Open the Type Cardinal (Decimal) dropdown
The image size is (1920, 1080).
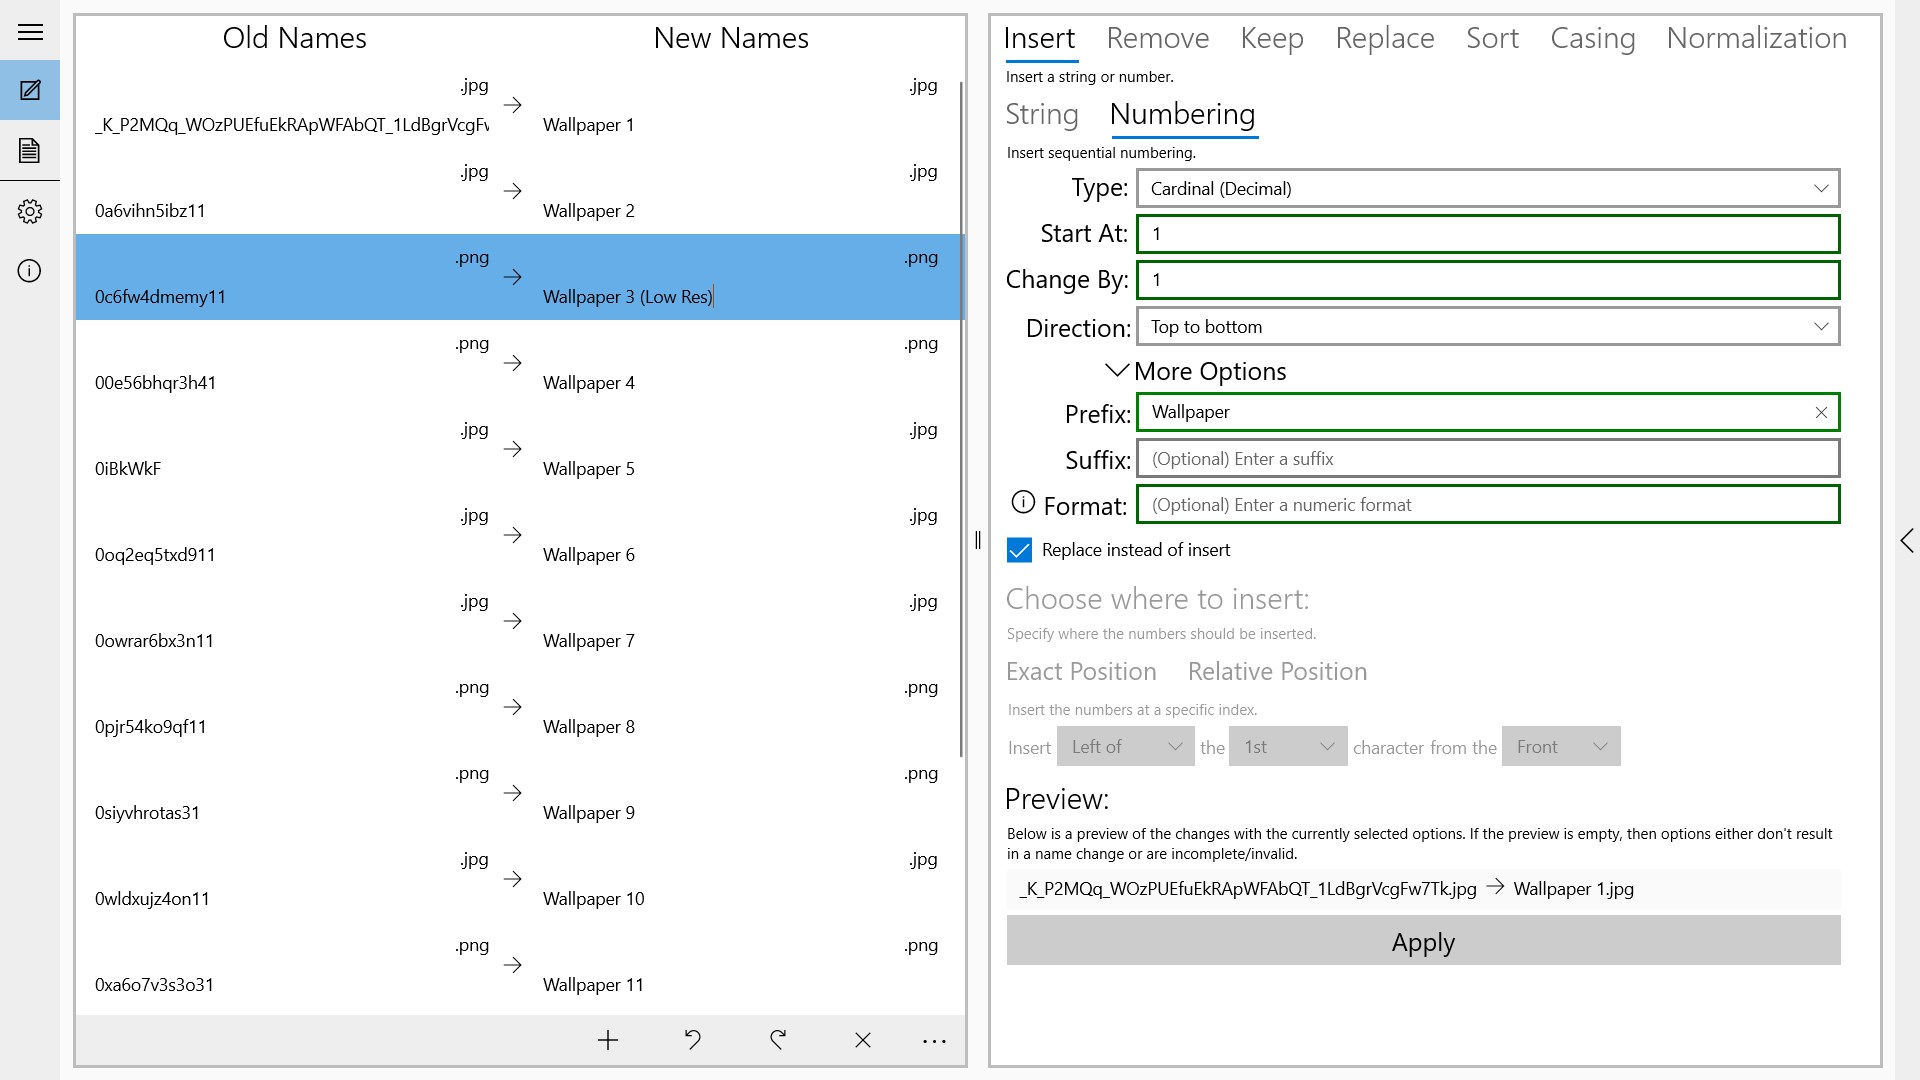pos(1488,188)
